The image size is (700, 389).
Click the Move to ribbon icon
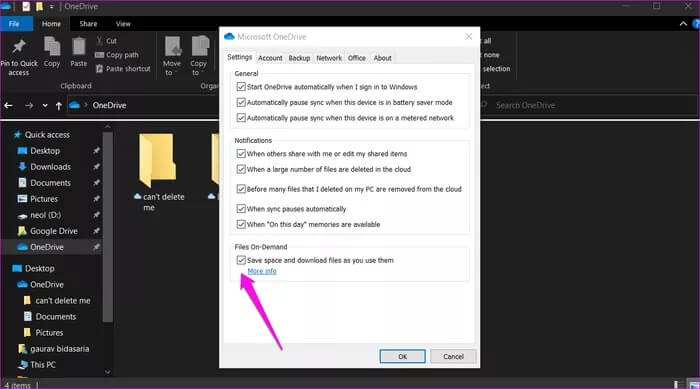172,46
